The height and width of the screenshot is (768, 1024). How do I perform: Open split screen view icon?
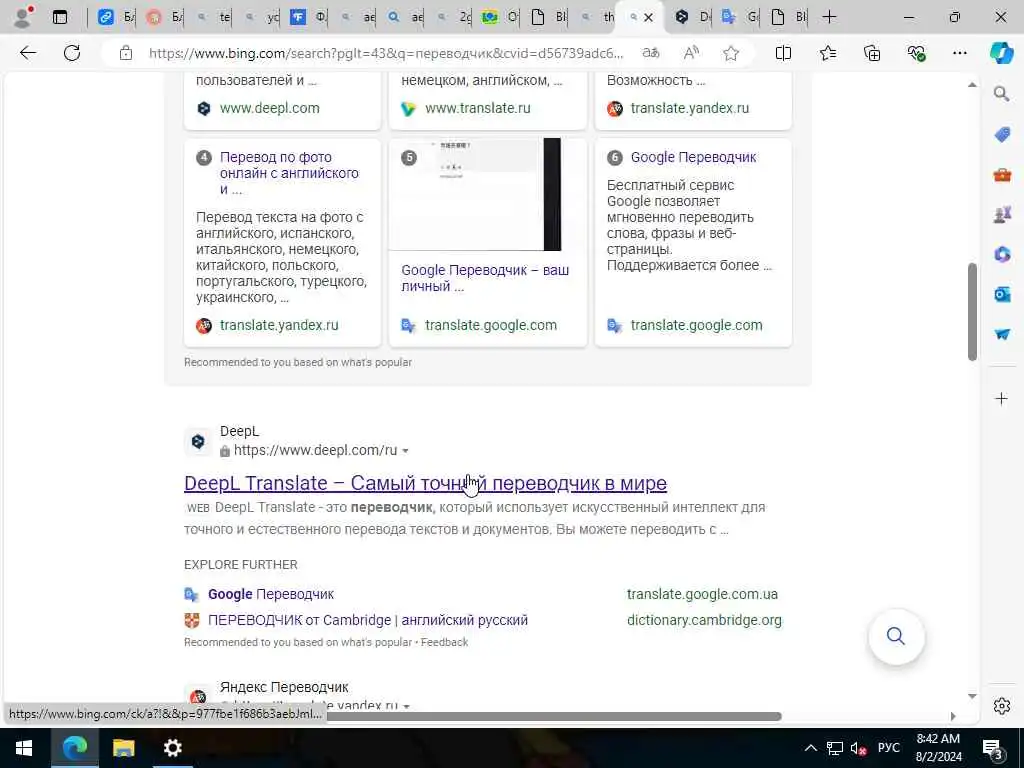[x=783, y=53]
